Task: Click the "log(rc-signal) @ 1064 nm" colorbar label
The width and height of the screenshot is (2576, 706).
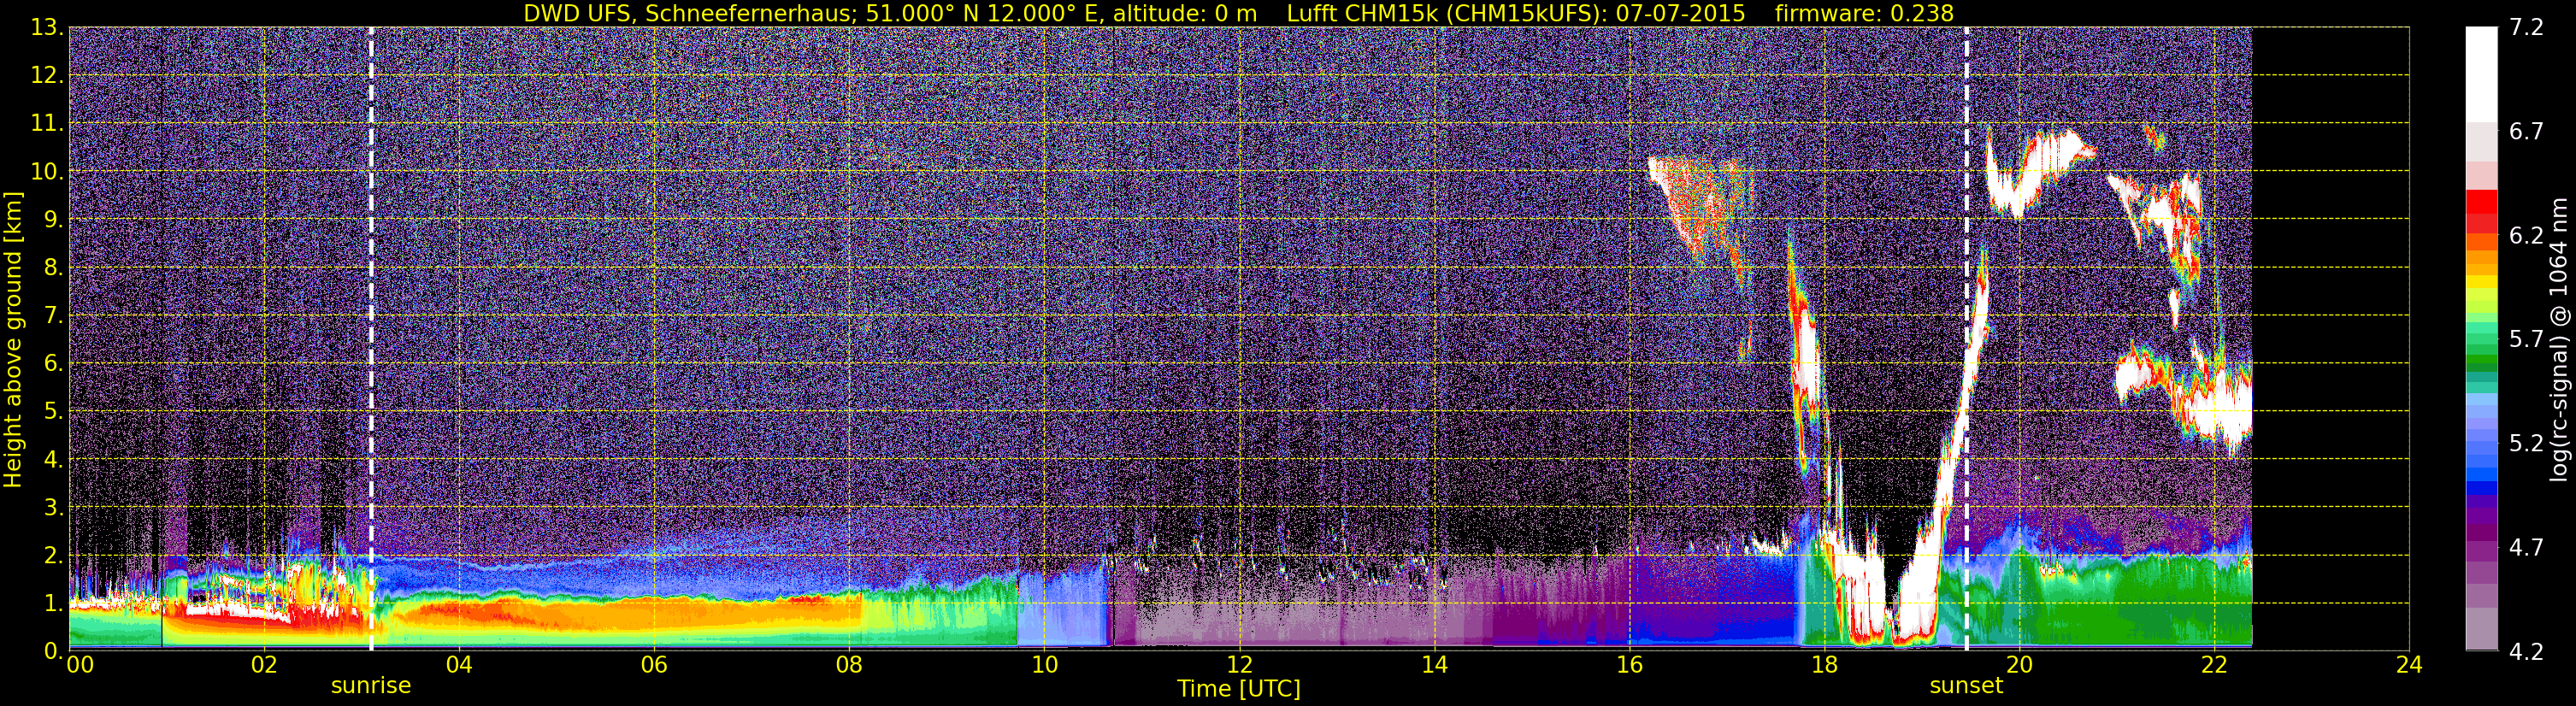Action: click(2558, 340)
